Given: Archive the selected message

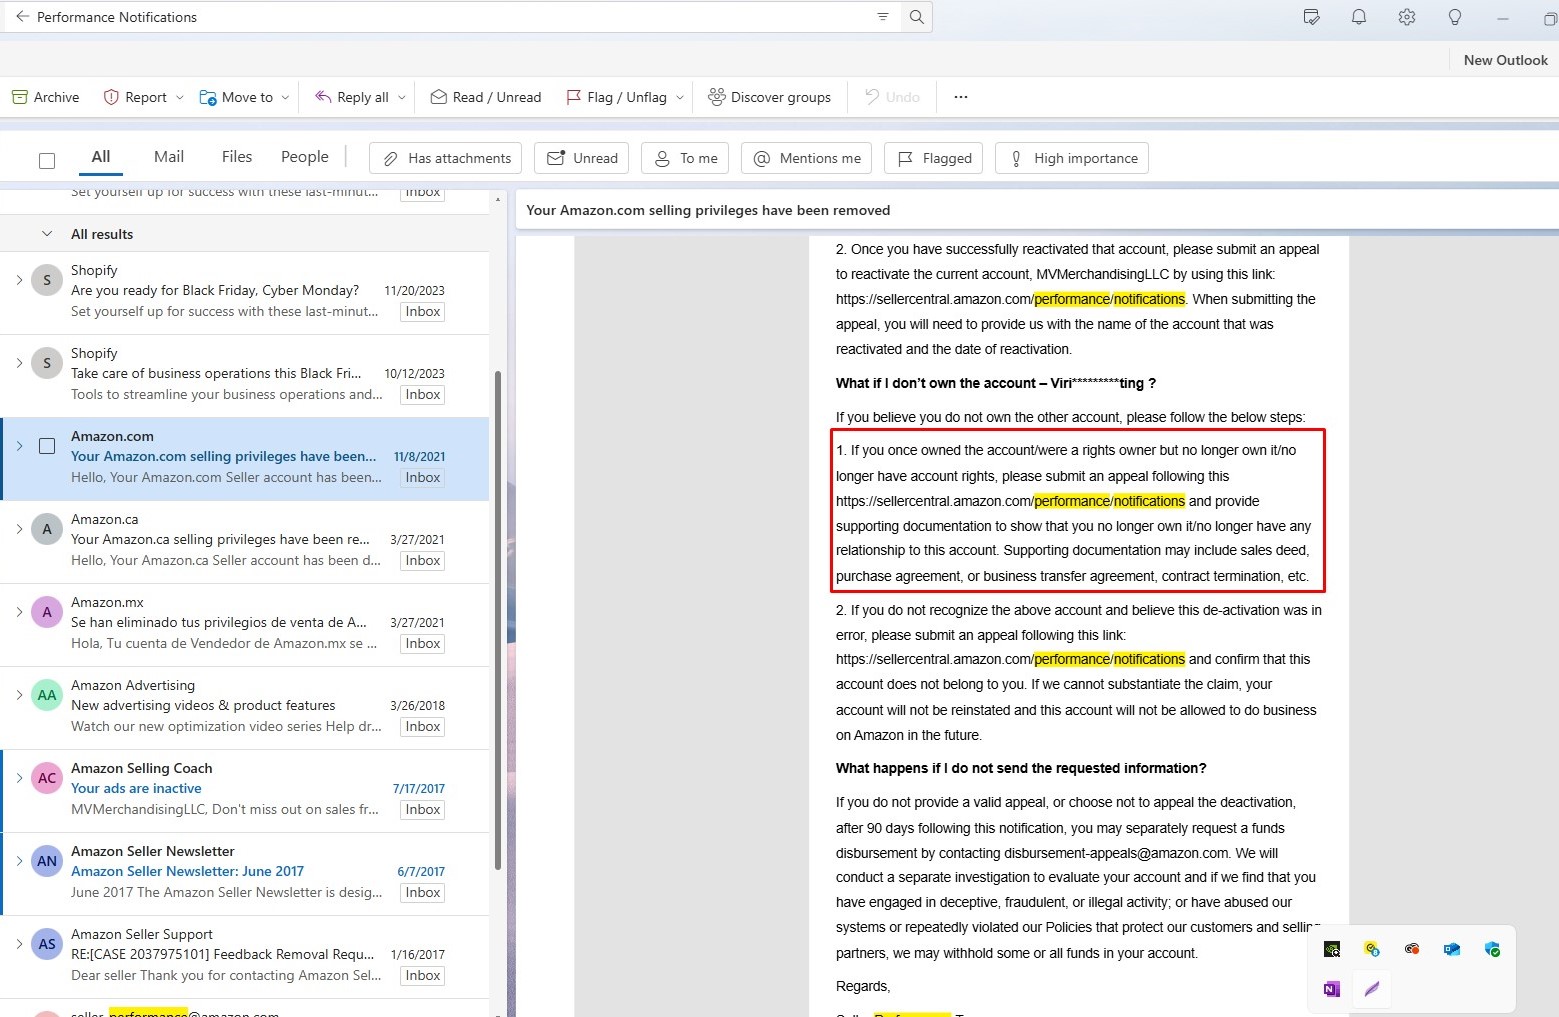Looking at the screenshot, I should (45, 97).
